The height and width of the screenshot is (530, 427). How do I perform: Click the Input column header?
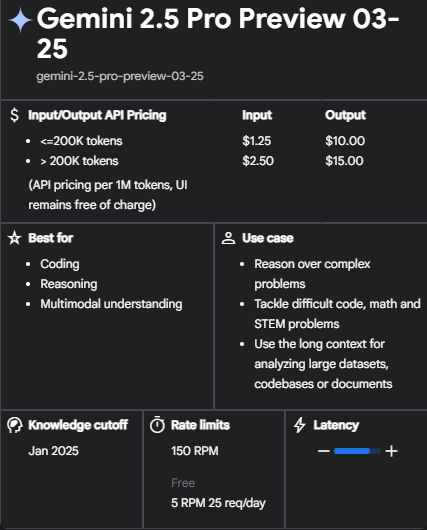tap(257, 115)
